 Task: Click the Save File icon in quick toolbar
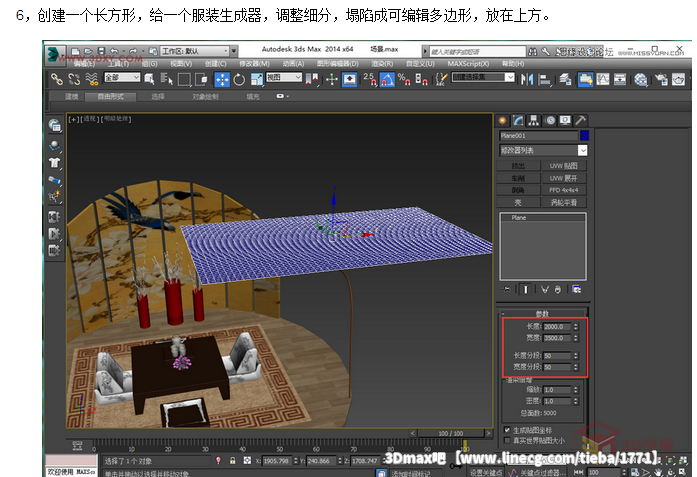(101, 51)
